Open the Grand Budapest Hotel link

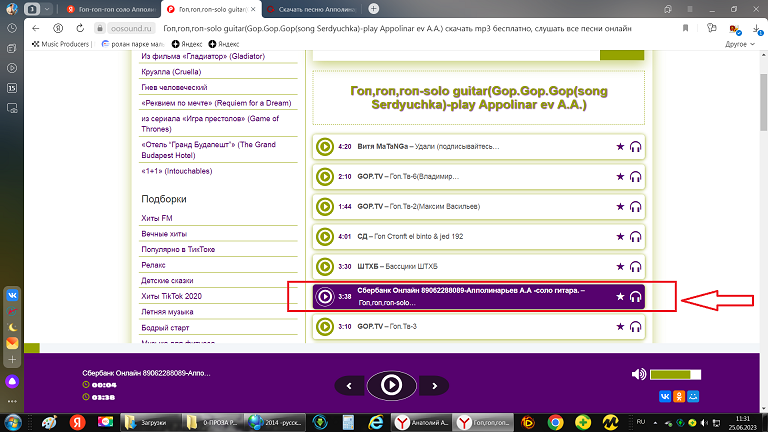tap(208, 150)
